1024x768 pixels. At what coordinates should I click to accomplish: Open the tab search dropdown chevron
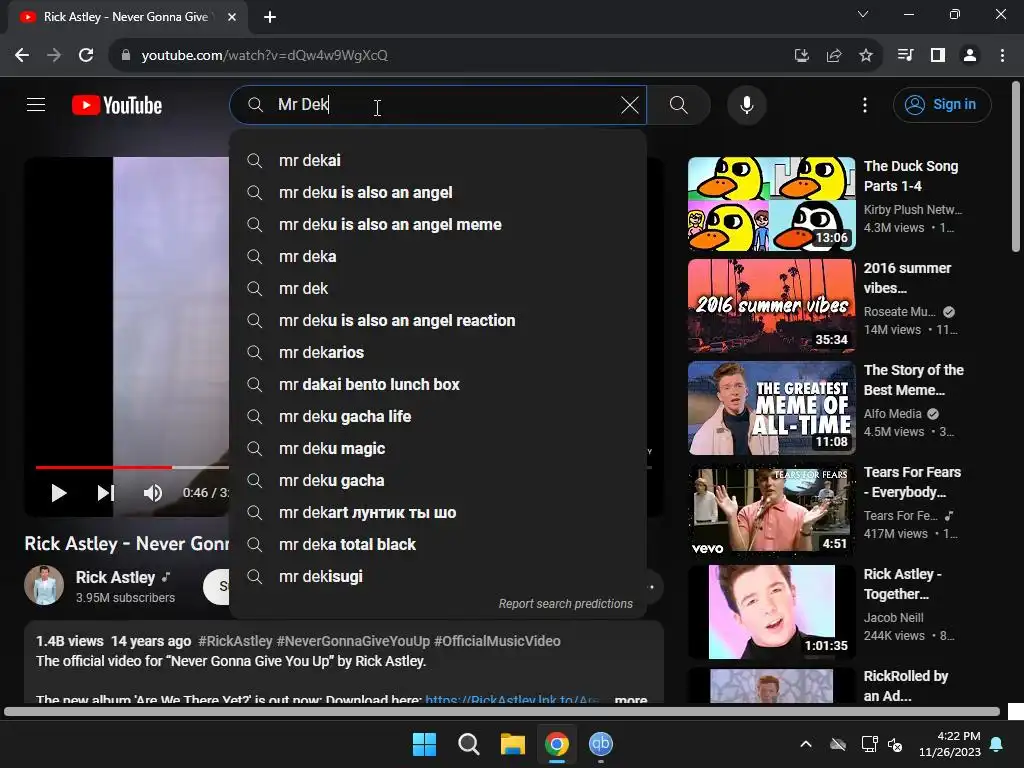(863, 14)
